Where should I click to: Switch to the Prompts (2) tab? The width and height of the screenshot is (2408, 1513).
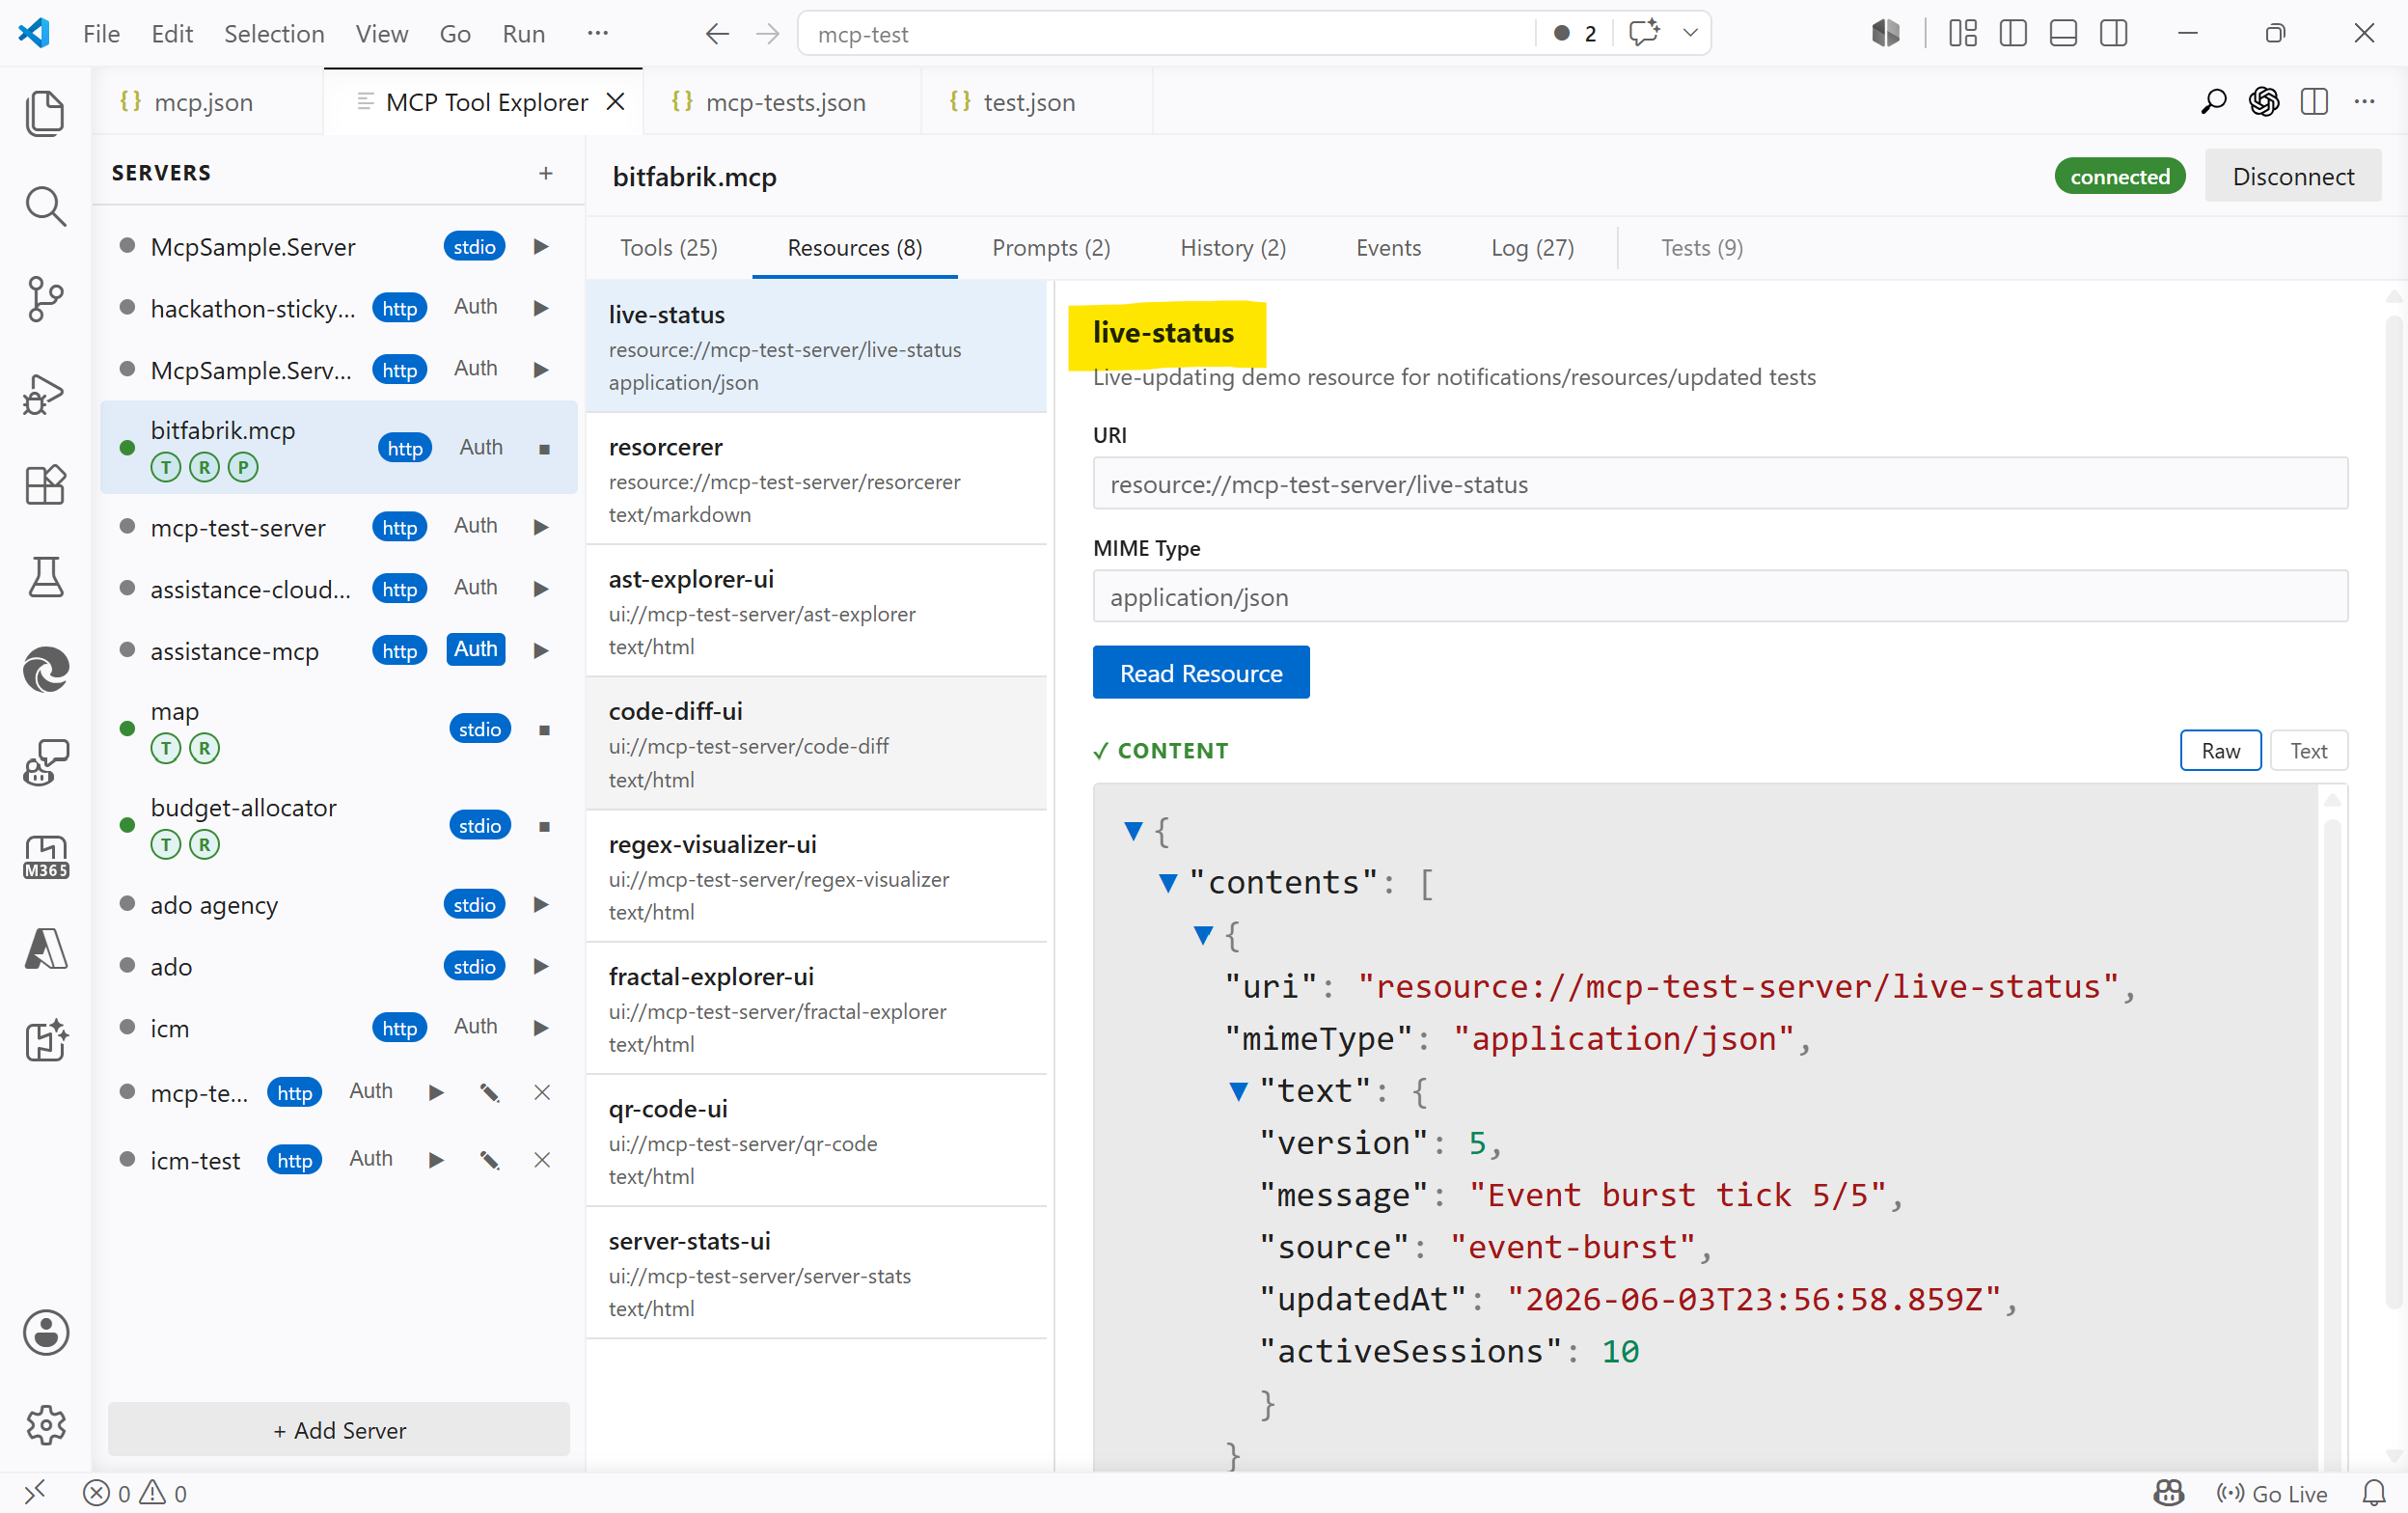[1051, 248]
